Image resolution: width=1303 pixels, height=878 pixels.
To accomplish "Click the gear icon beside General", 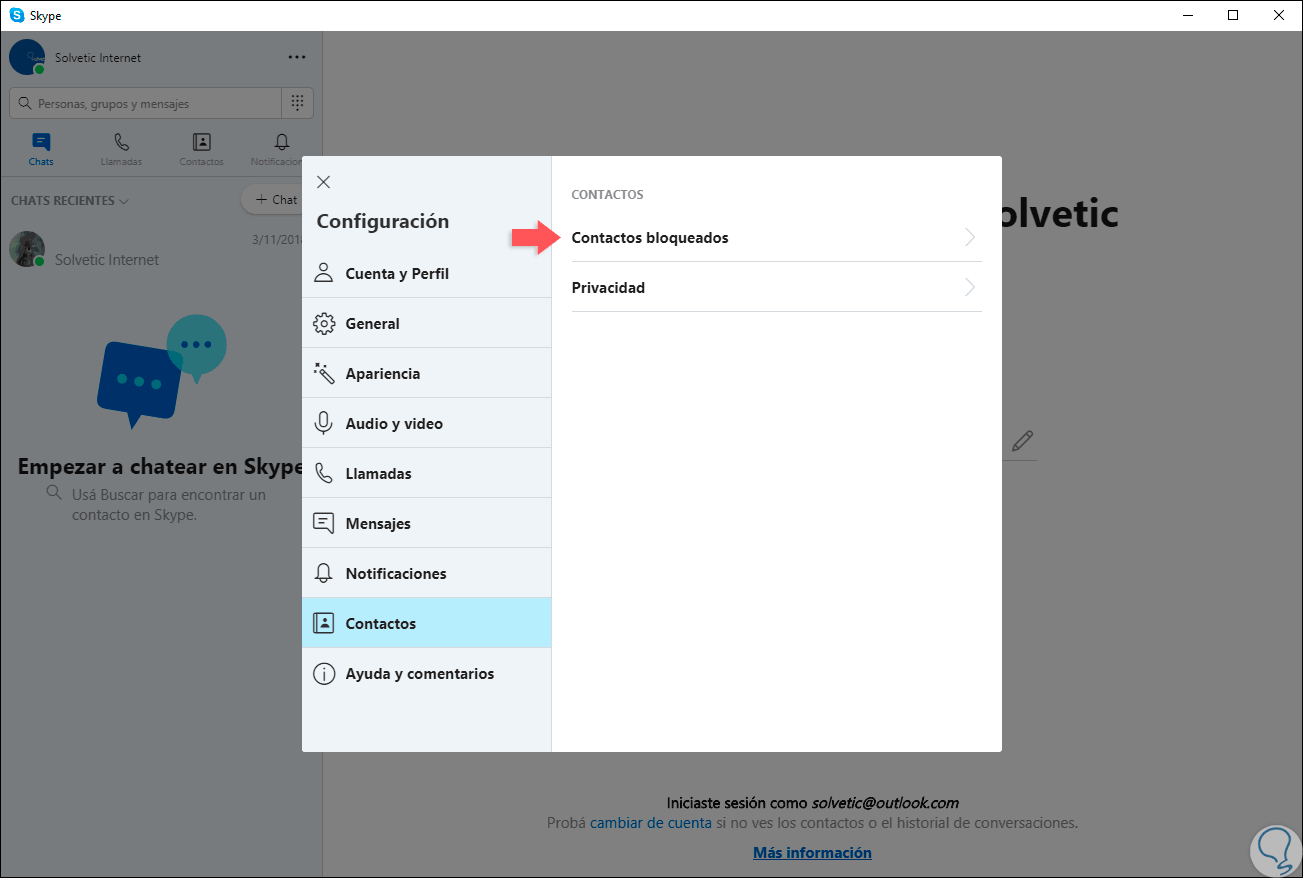I will click(x=323, y=323).
